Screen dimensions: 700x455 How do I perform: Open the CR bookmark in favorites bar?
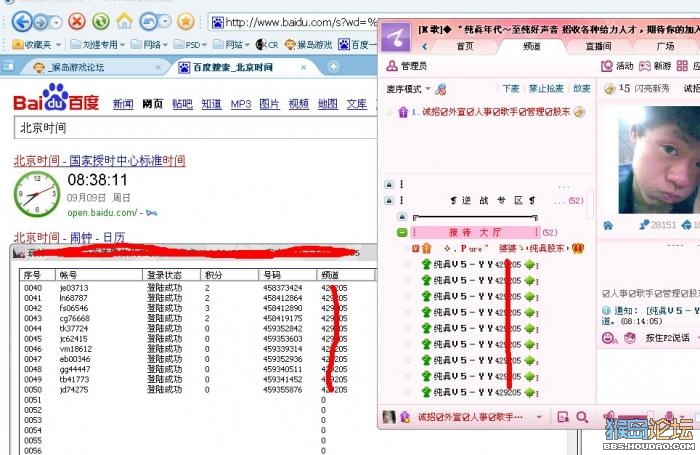[267, 44]
